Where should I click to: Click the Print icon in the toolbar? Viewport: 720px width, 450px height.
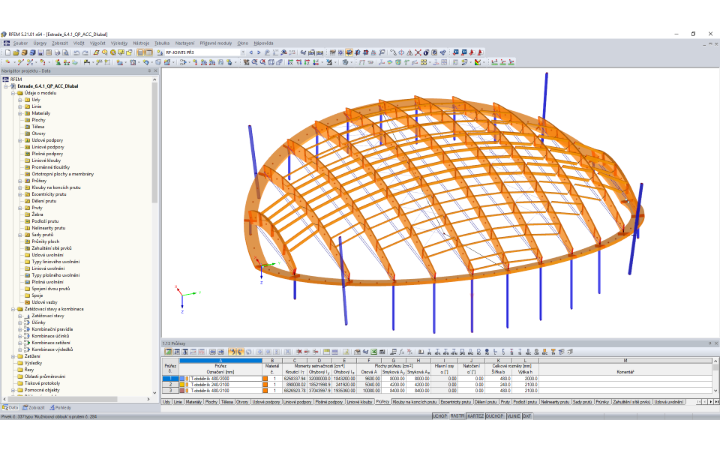(57, 52)
